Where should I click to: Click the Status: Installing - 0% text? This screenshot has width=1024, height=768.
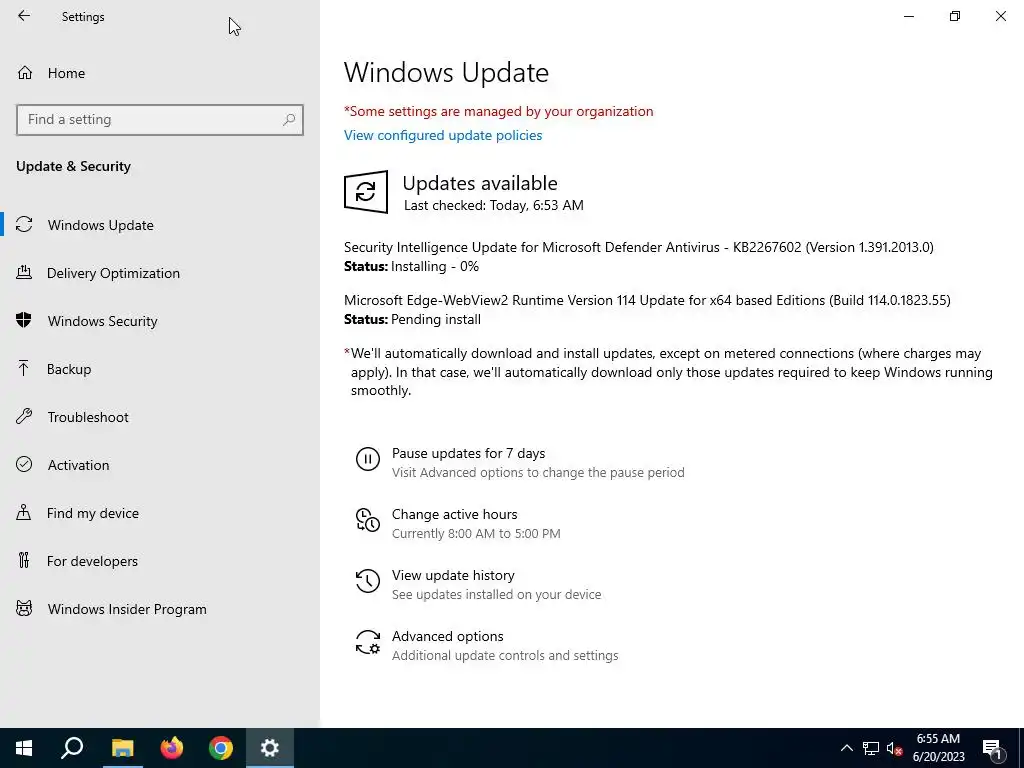coord(411,266)
